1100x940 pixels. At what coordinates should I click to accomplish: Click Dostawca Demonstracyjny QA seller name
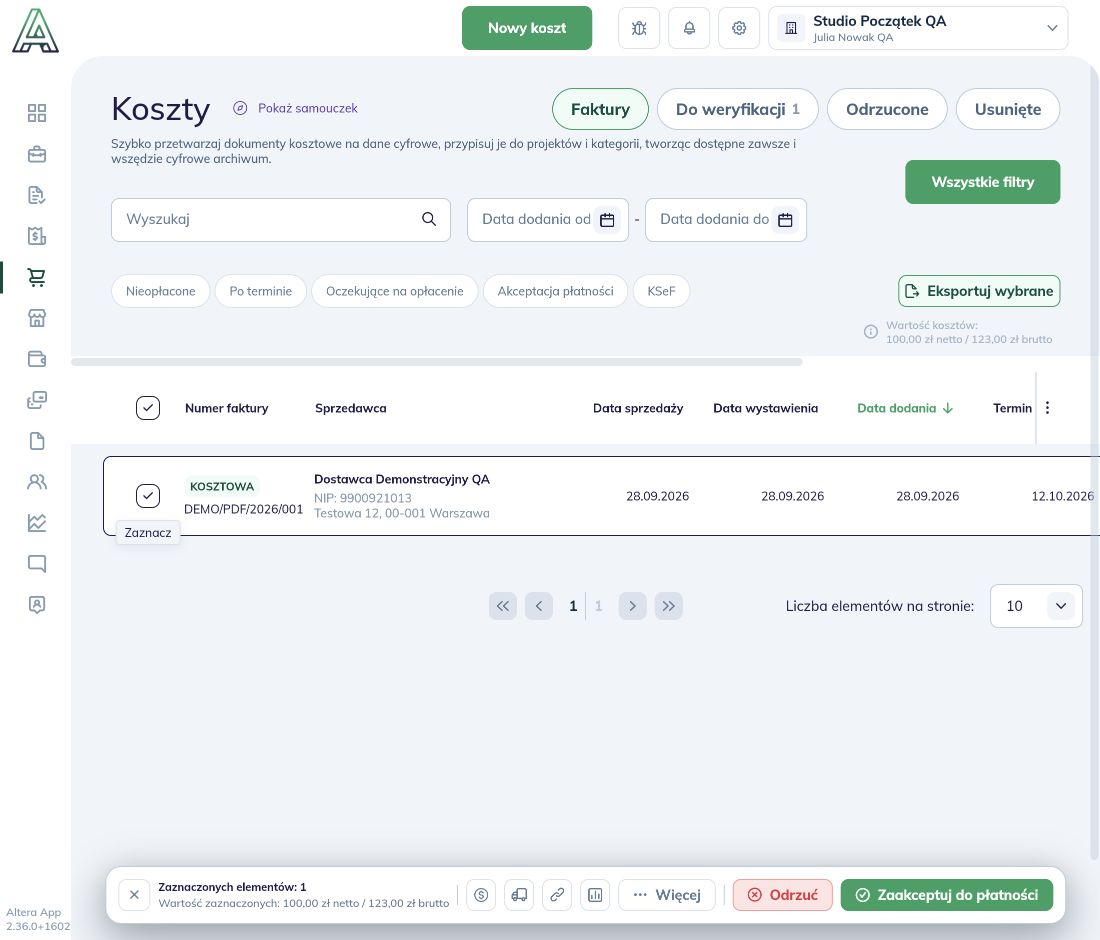pos(402,479)
